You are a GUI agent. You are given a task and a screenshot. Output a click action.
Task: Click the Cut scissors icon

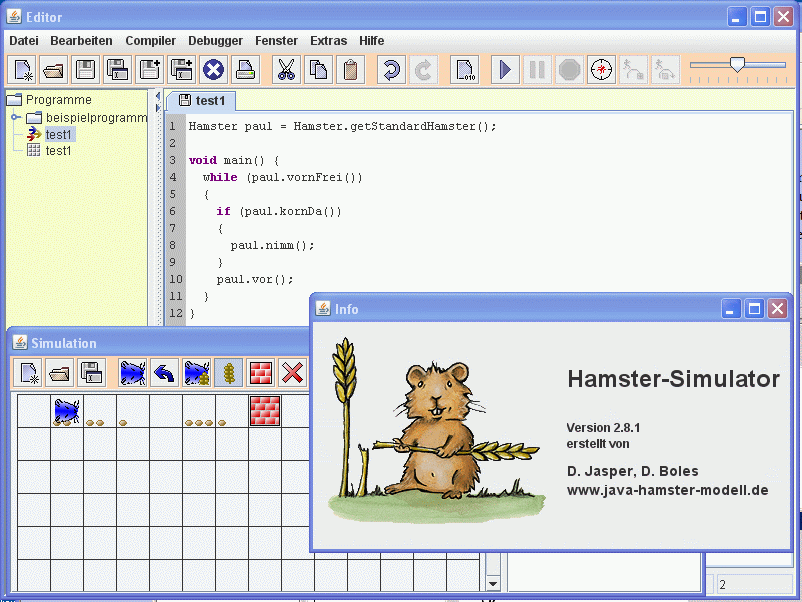(287, 69)
